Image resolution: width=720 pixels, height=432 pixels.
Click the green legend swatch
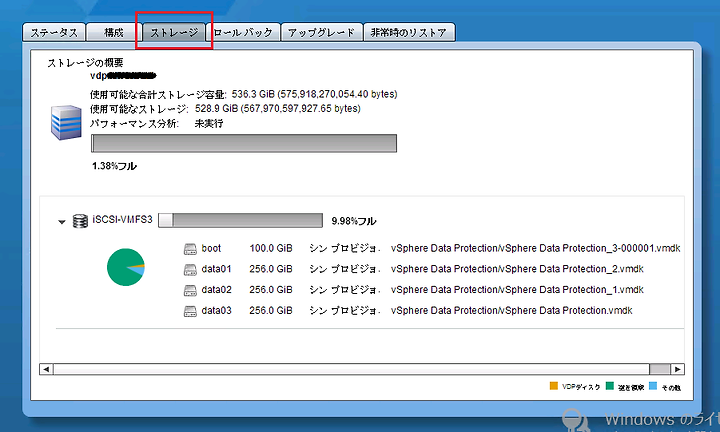pyautogui.click(x=610, y=386)
